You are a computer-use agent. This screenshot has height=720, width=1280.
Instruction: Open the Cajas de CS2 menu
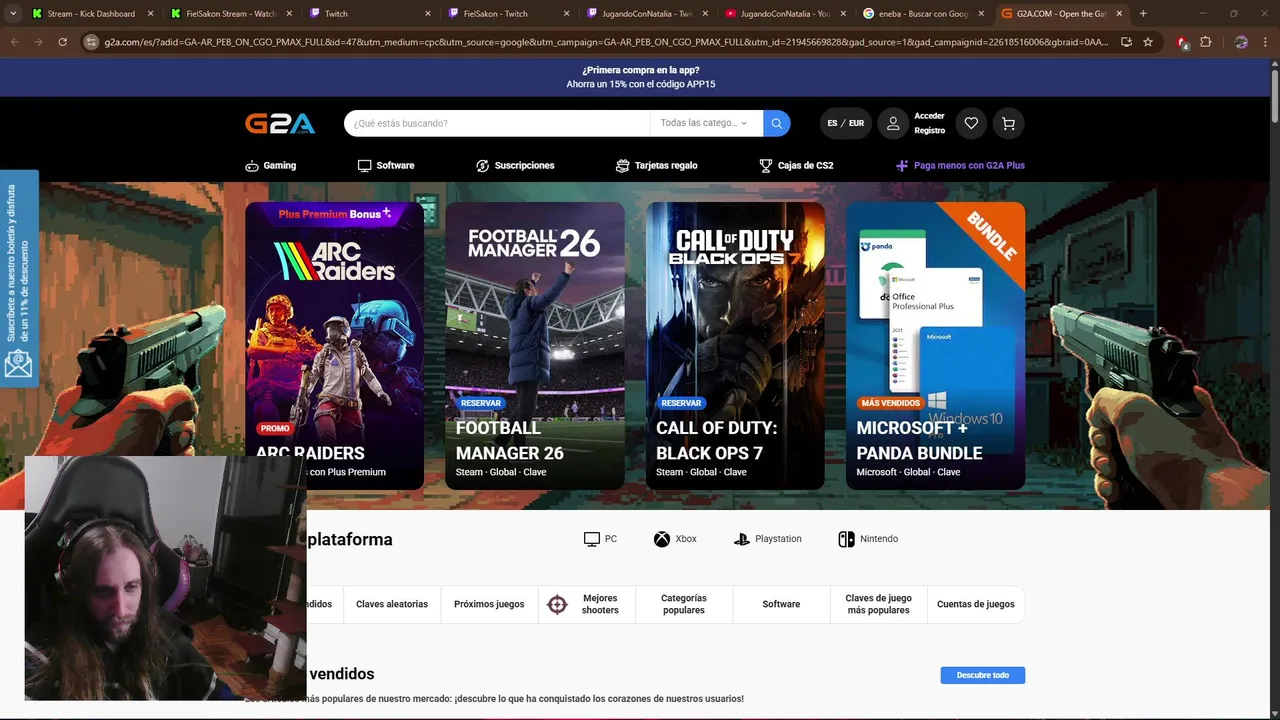796,165
